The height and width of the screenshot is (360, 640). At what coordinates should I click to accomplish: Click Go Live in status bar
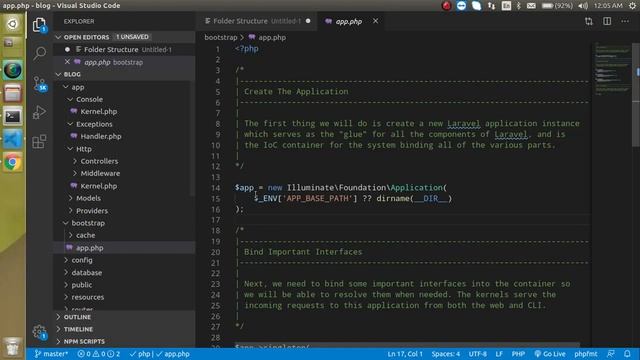tap(550, 354)
